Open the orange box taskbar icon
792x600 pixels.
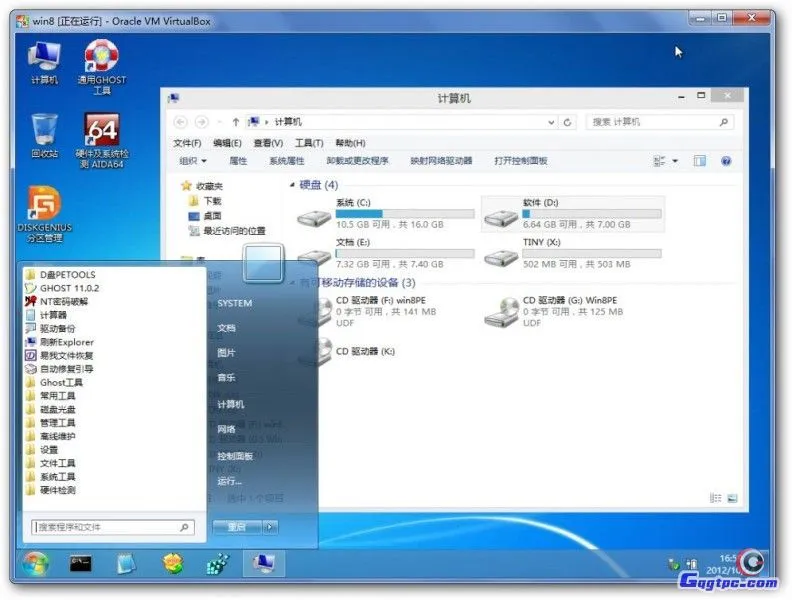pyautogui.click(x=173, y=564)
